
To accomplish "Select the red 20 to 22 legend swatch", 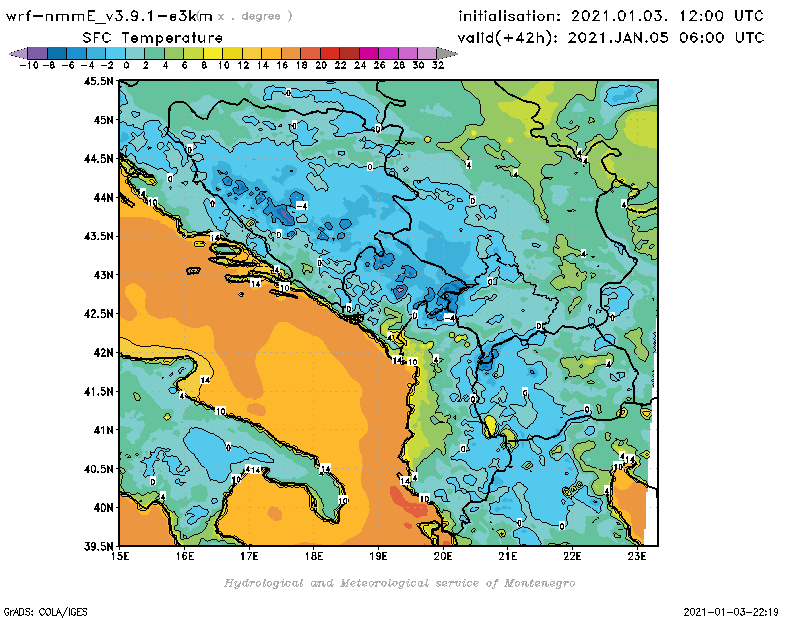I will 330,53.
